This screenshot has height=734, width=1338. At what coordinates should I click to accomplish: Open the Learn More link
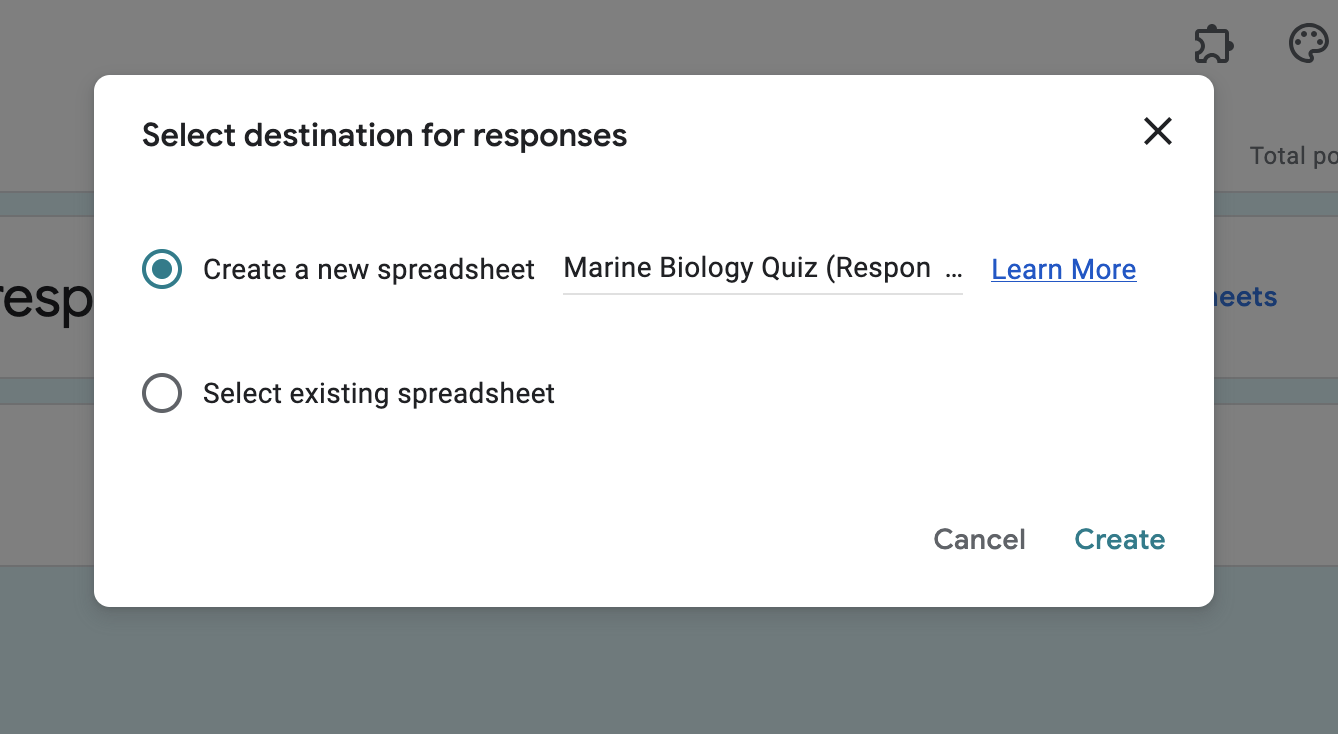pyautogui.click(x=1063, y=269)
